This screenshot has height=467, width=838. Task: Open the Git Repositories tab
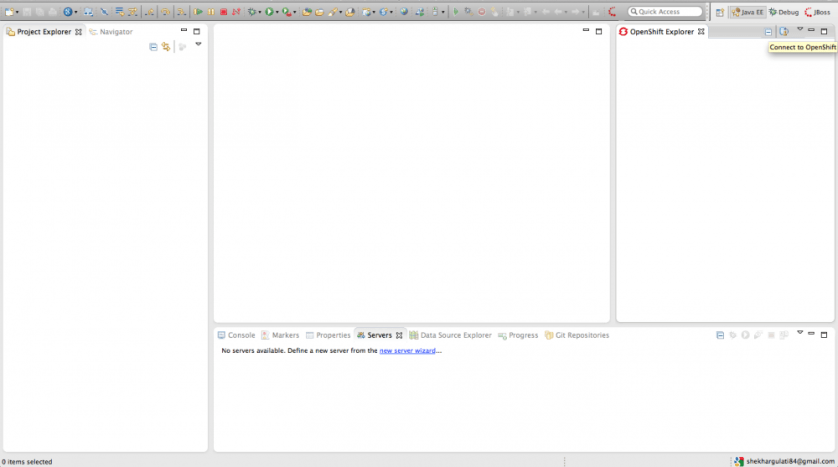(577, 335)
